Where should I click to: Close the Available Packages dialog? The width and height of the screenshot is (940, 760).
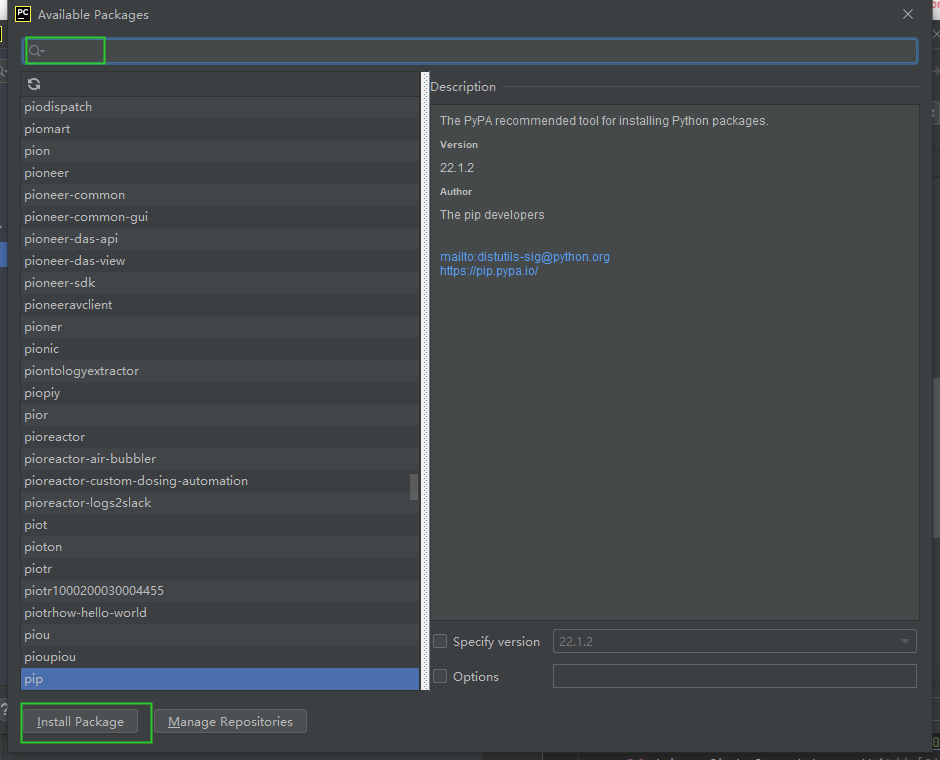[x=908, y=14]
